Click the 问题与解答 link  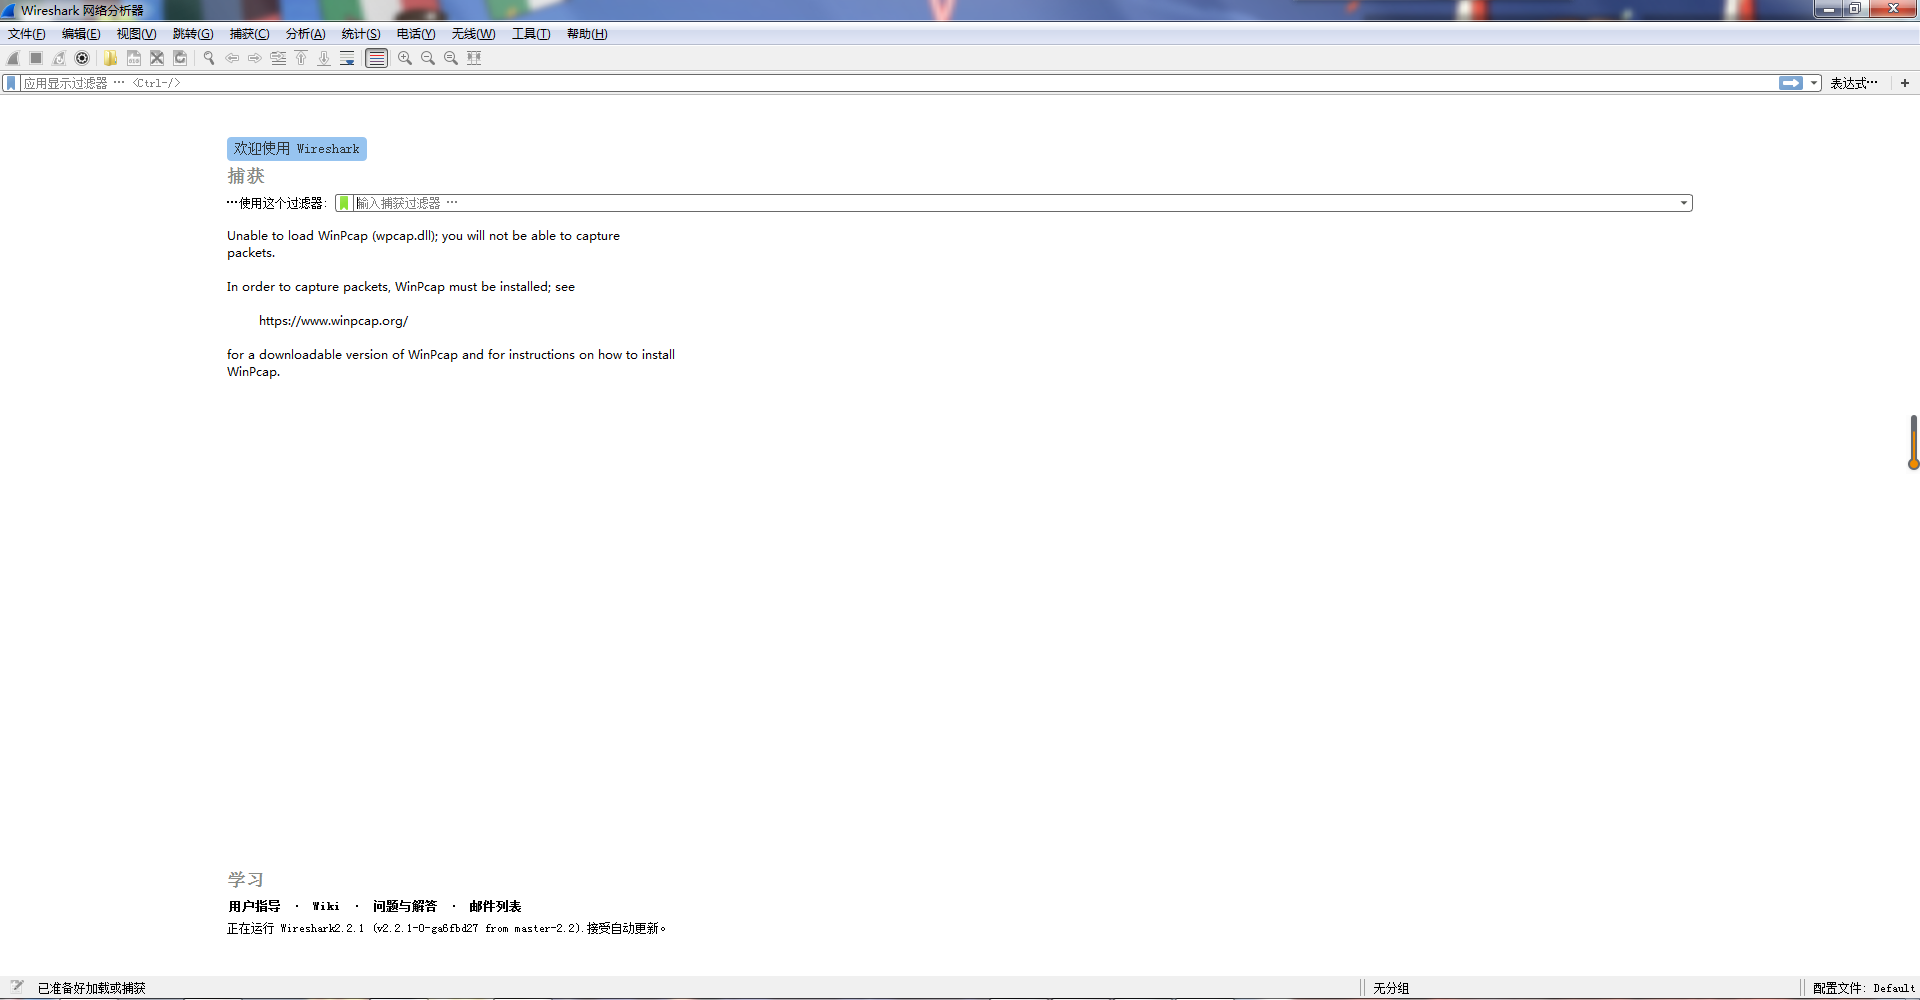coord(405,906)
